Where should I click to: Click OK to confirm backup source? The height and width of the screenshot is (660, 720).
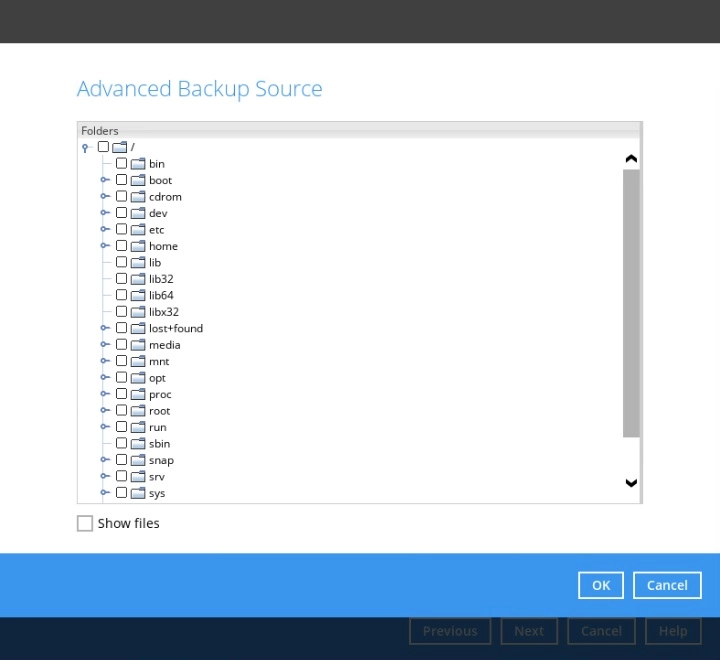[601, 585]
